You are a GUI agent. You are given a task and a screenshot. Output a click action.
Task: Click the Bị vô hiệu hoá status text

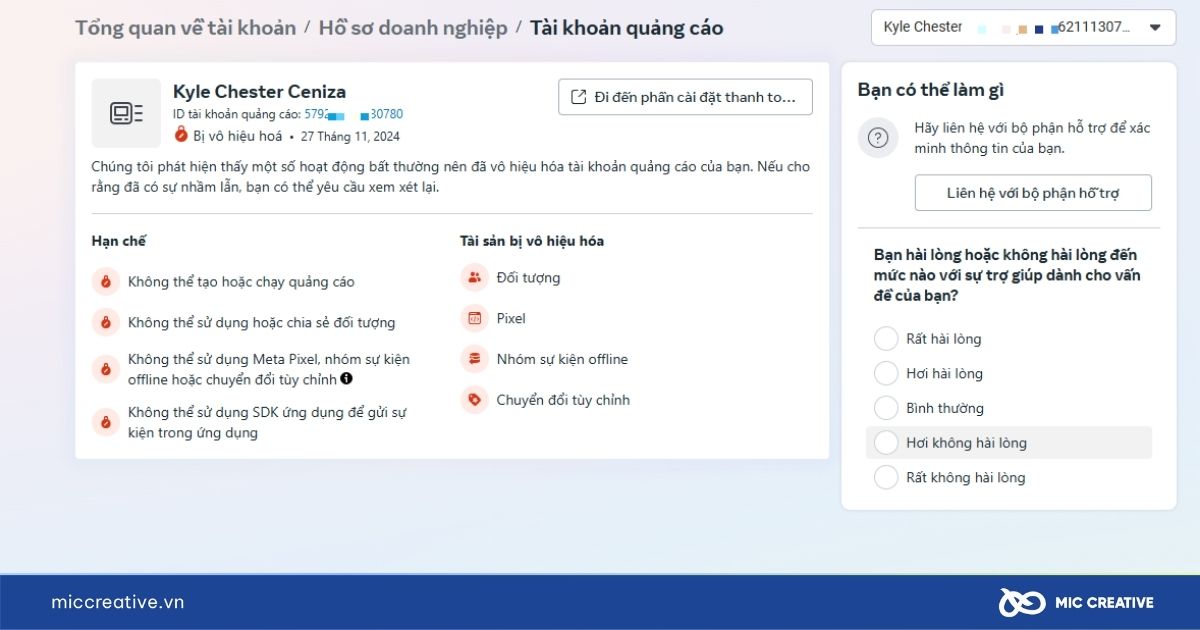(x=238, y=136)
